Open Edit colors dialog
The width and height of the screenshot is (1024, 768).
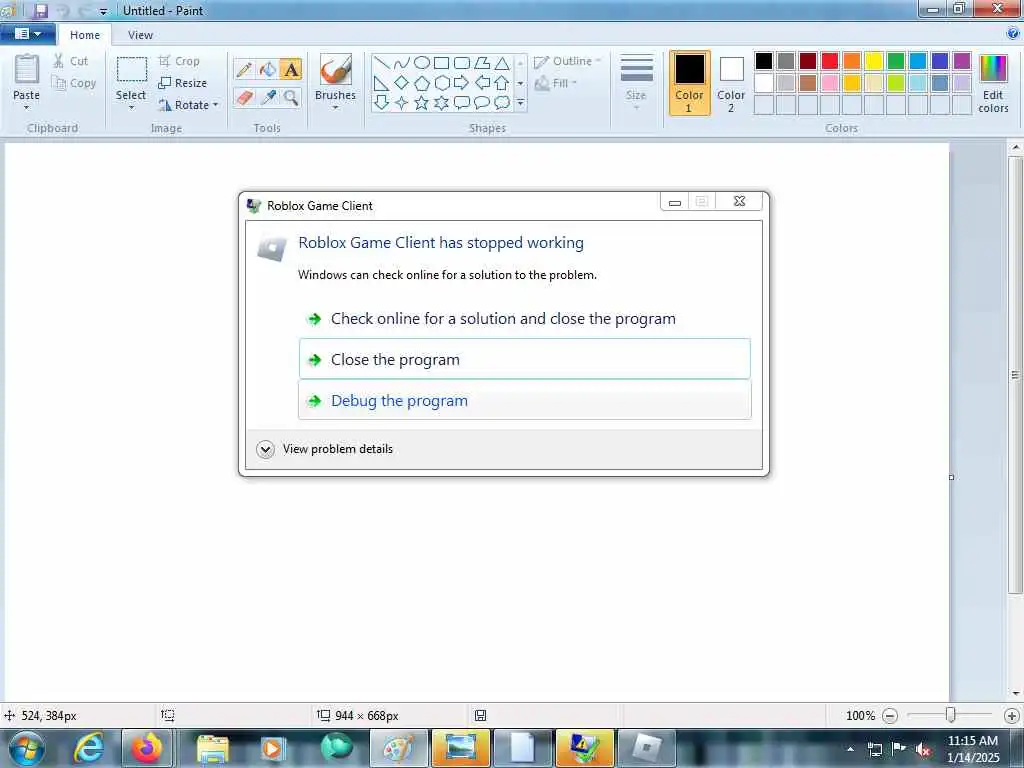click(x=993, y=84)
